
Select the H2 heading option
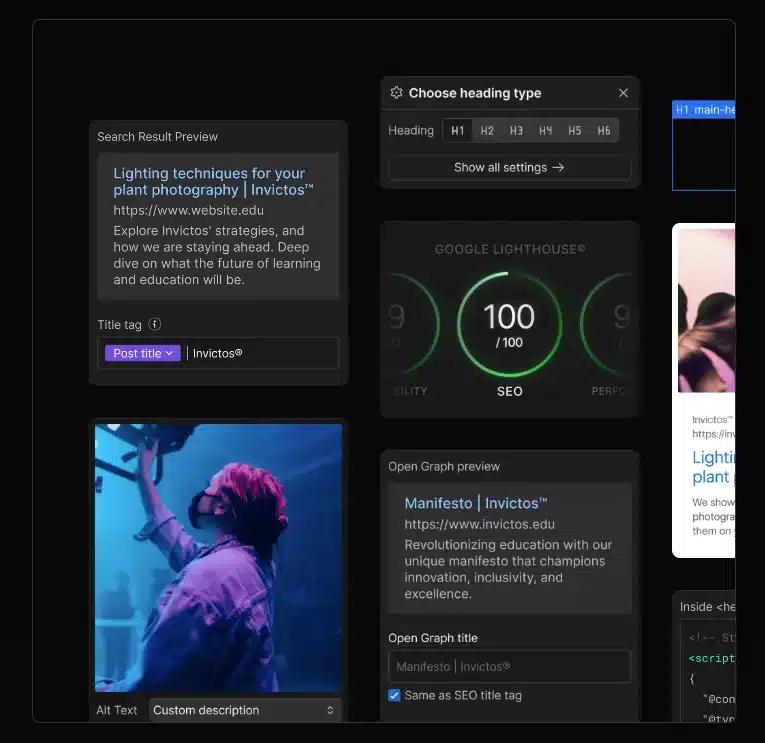487,130
